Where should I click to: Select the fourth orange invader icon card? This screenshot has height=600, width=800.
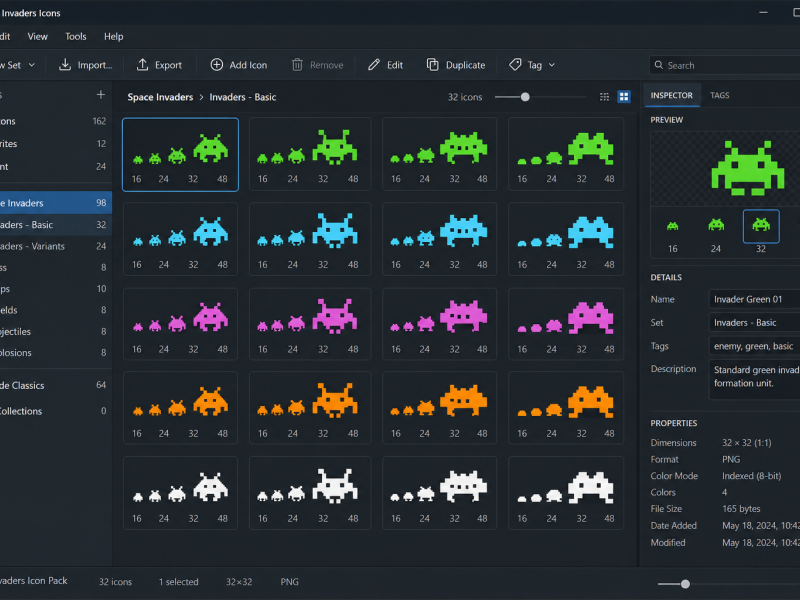tap(566, 408)
